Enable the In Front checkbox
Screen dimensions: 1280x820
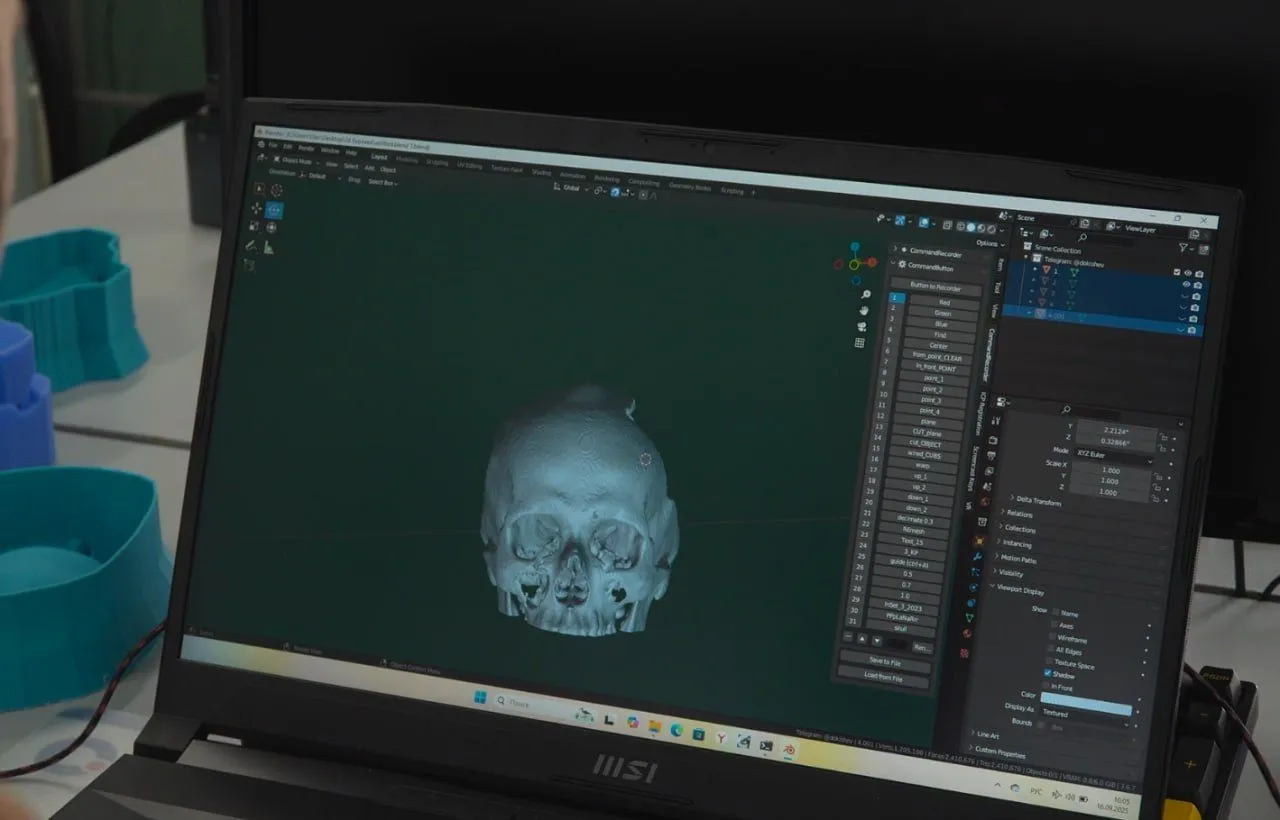[1045, 686]
